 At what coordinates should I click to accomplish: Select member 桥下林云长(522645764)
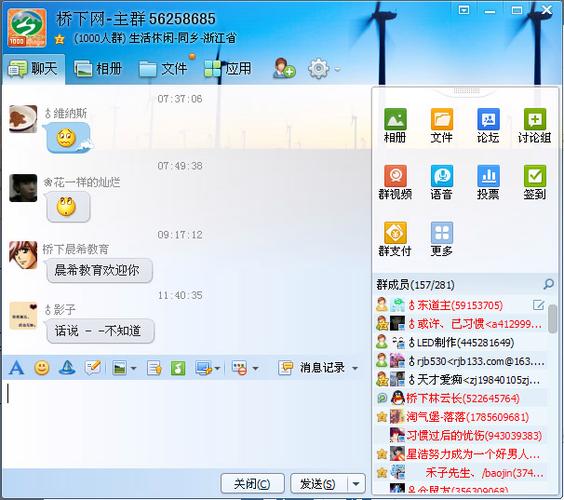(460, 398)
